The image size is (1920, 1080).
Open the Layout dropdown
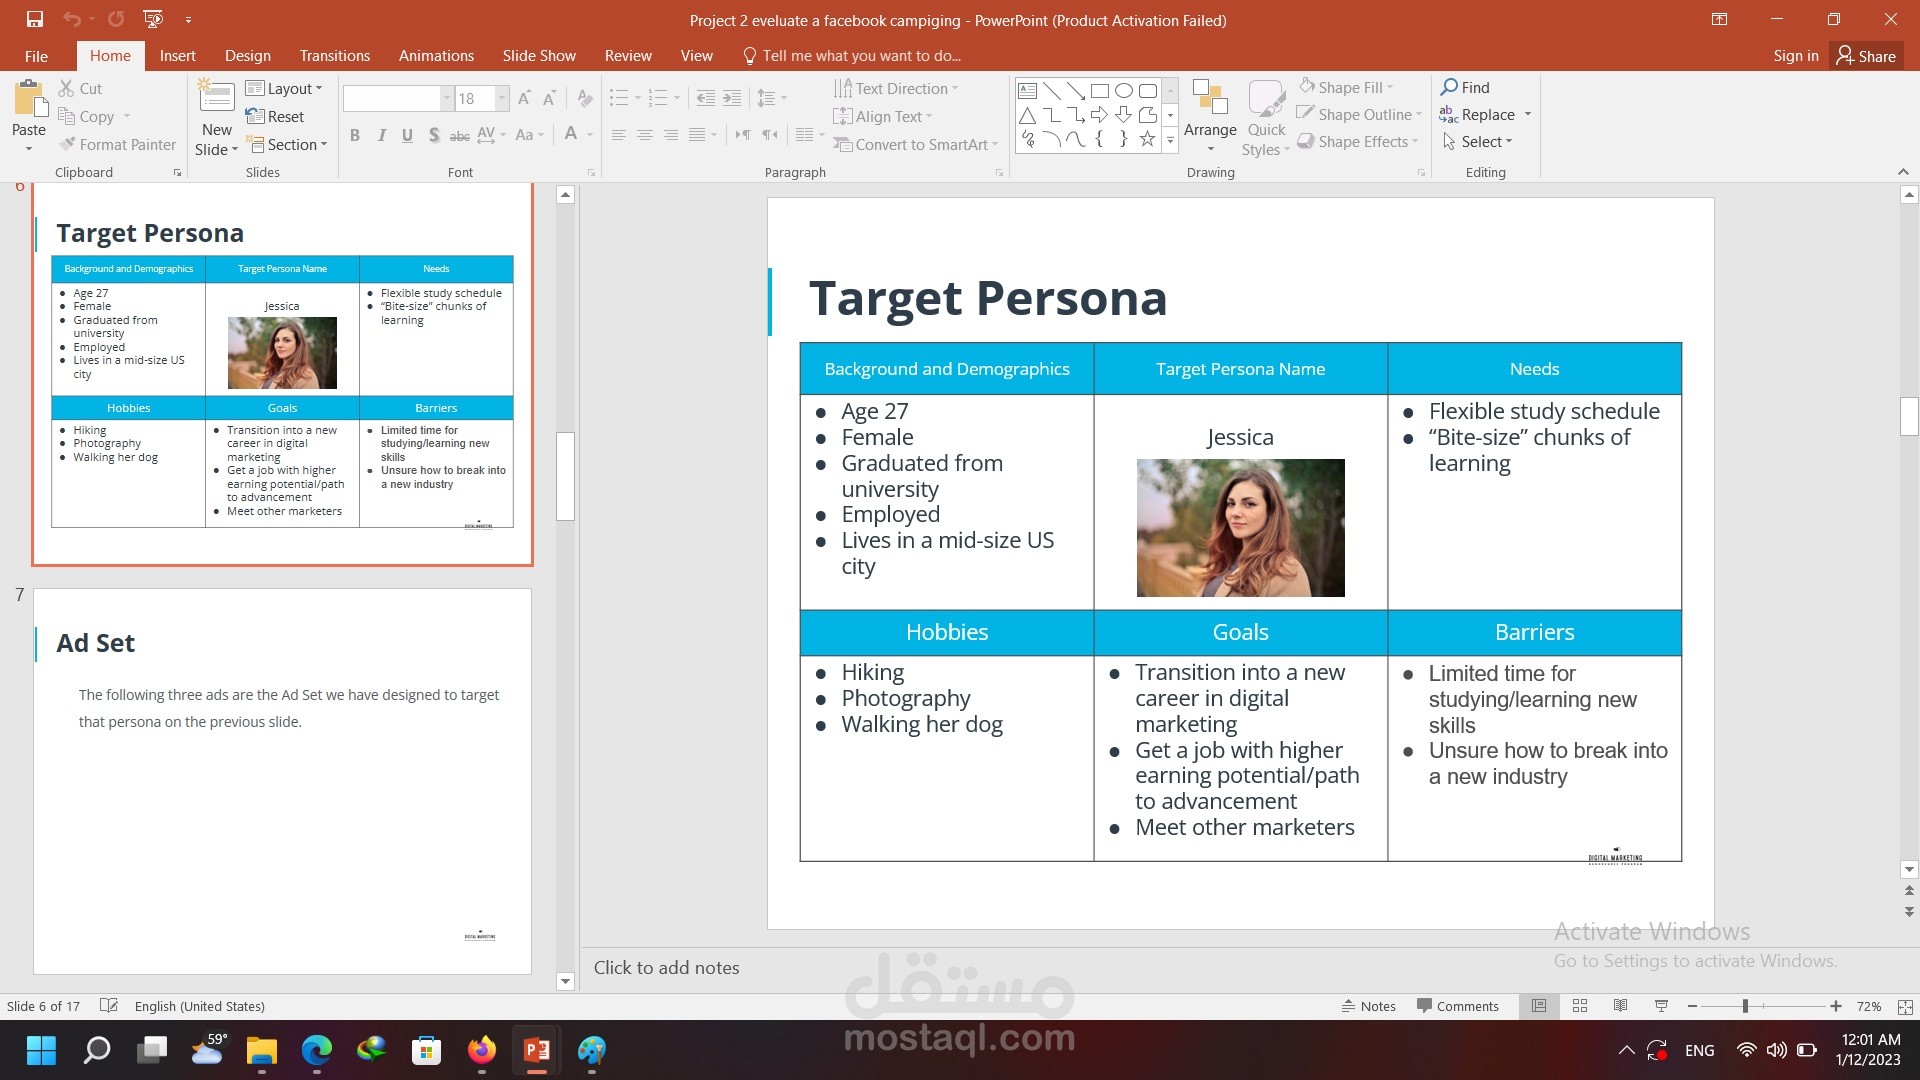pyautogui.click(x=284, y=88)
